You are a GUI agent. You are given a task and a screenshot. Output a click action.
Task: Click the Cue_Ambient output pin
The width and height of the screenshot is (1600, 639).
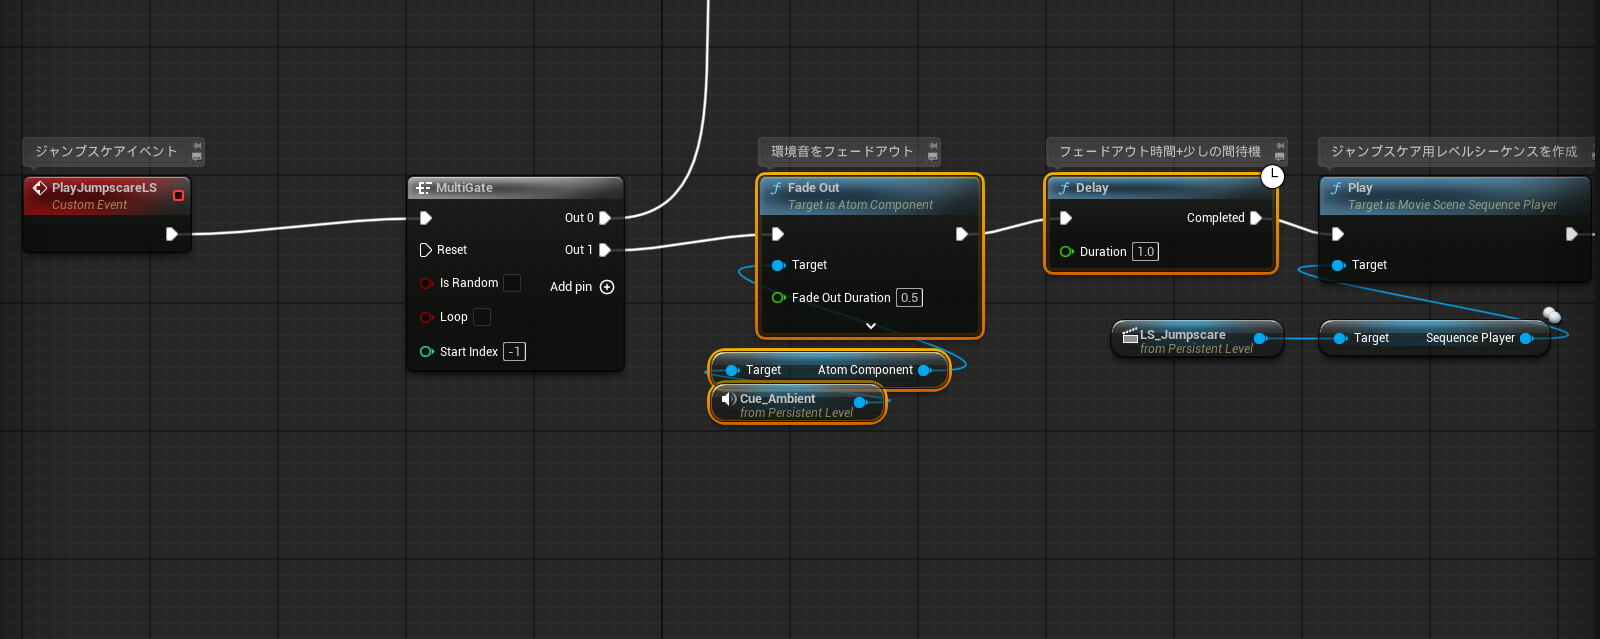860,403
